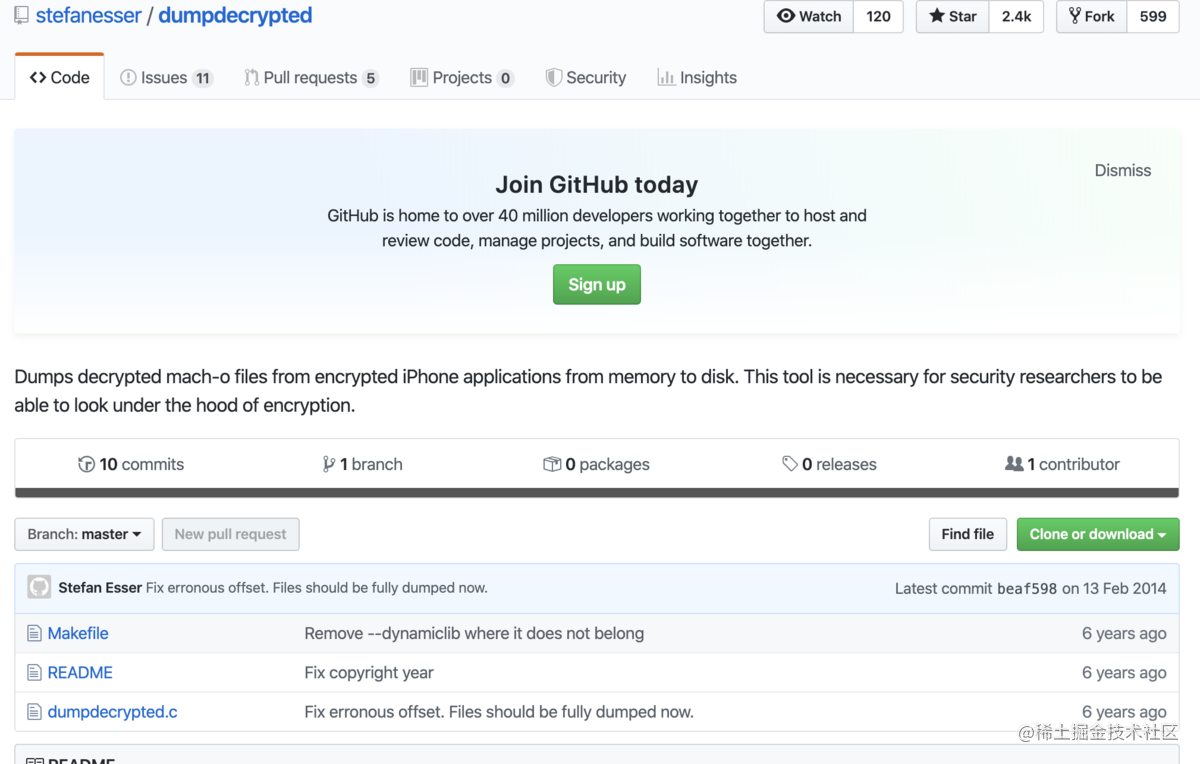Click the project board icon on Projects tab

[x=419, y=77]
